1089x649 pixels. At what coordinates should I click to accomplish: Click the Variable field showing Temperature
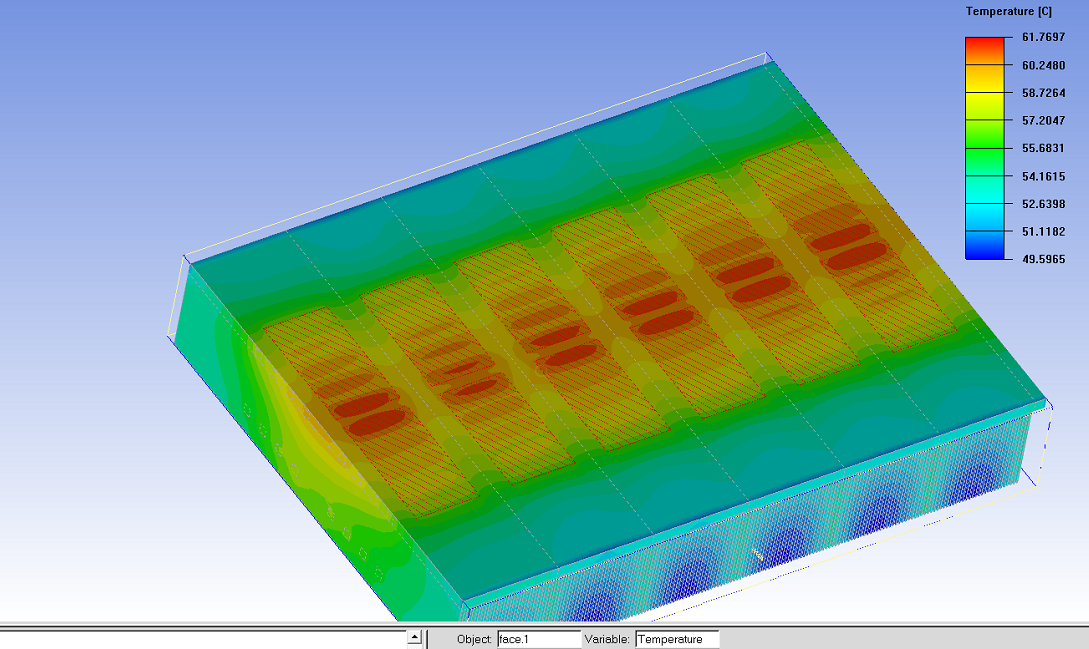click(x=675, y=639)
